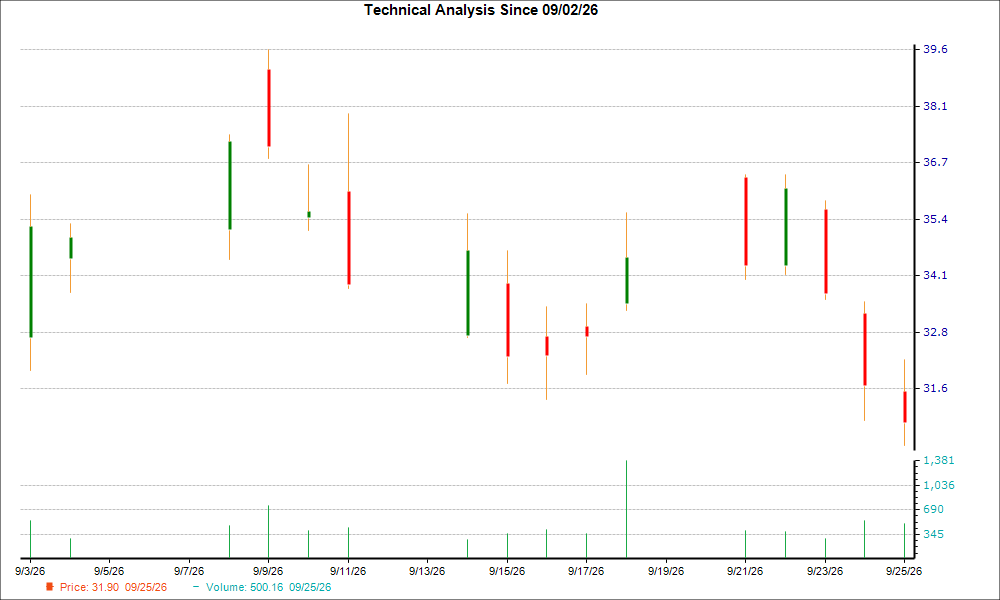Image resolution: width=1000 pixels, height=600 pixels.
Task: Click the red price legend marker icon
Action: [50, 587]
